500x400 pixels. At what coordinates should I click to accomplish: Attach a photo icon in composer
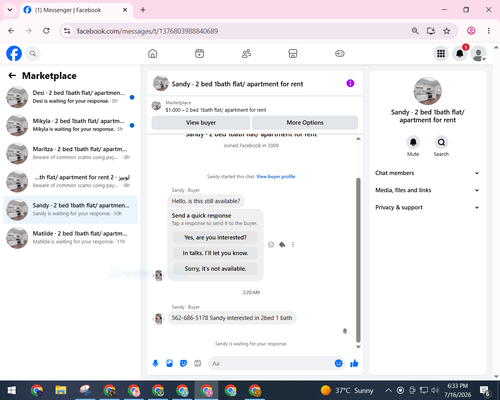169,363
